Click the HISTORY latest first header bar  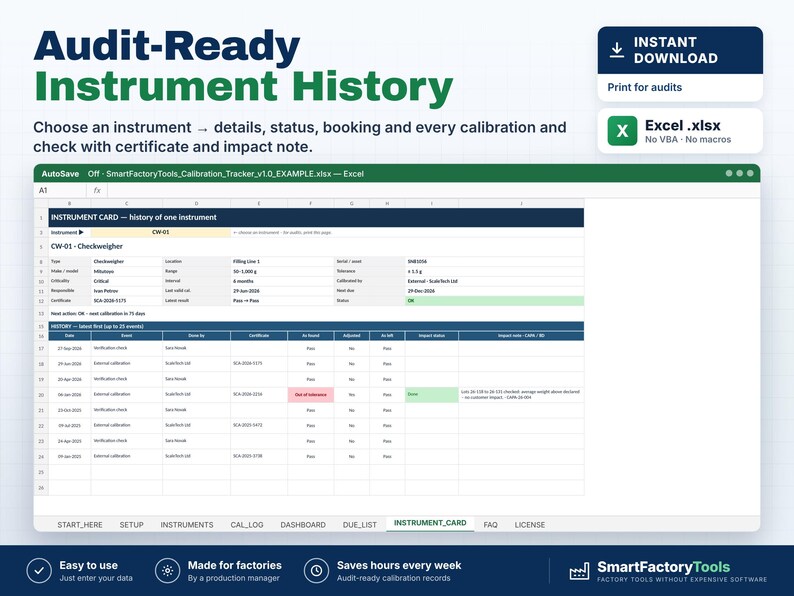click(316, 326)
